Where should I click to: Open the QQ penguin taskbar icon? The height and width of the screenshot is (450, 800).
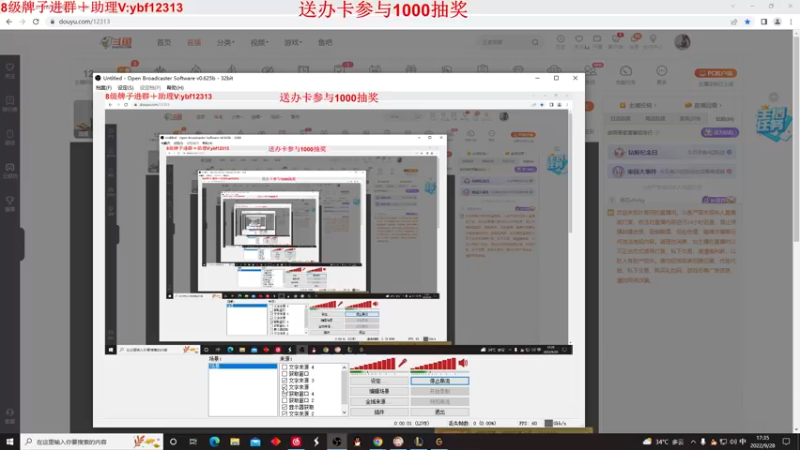click(x=357, y=441)
